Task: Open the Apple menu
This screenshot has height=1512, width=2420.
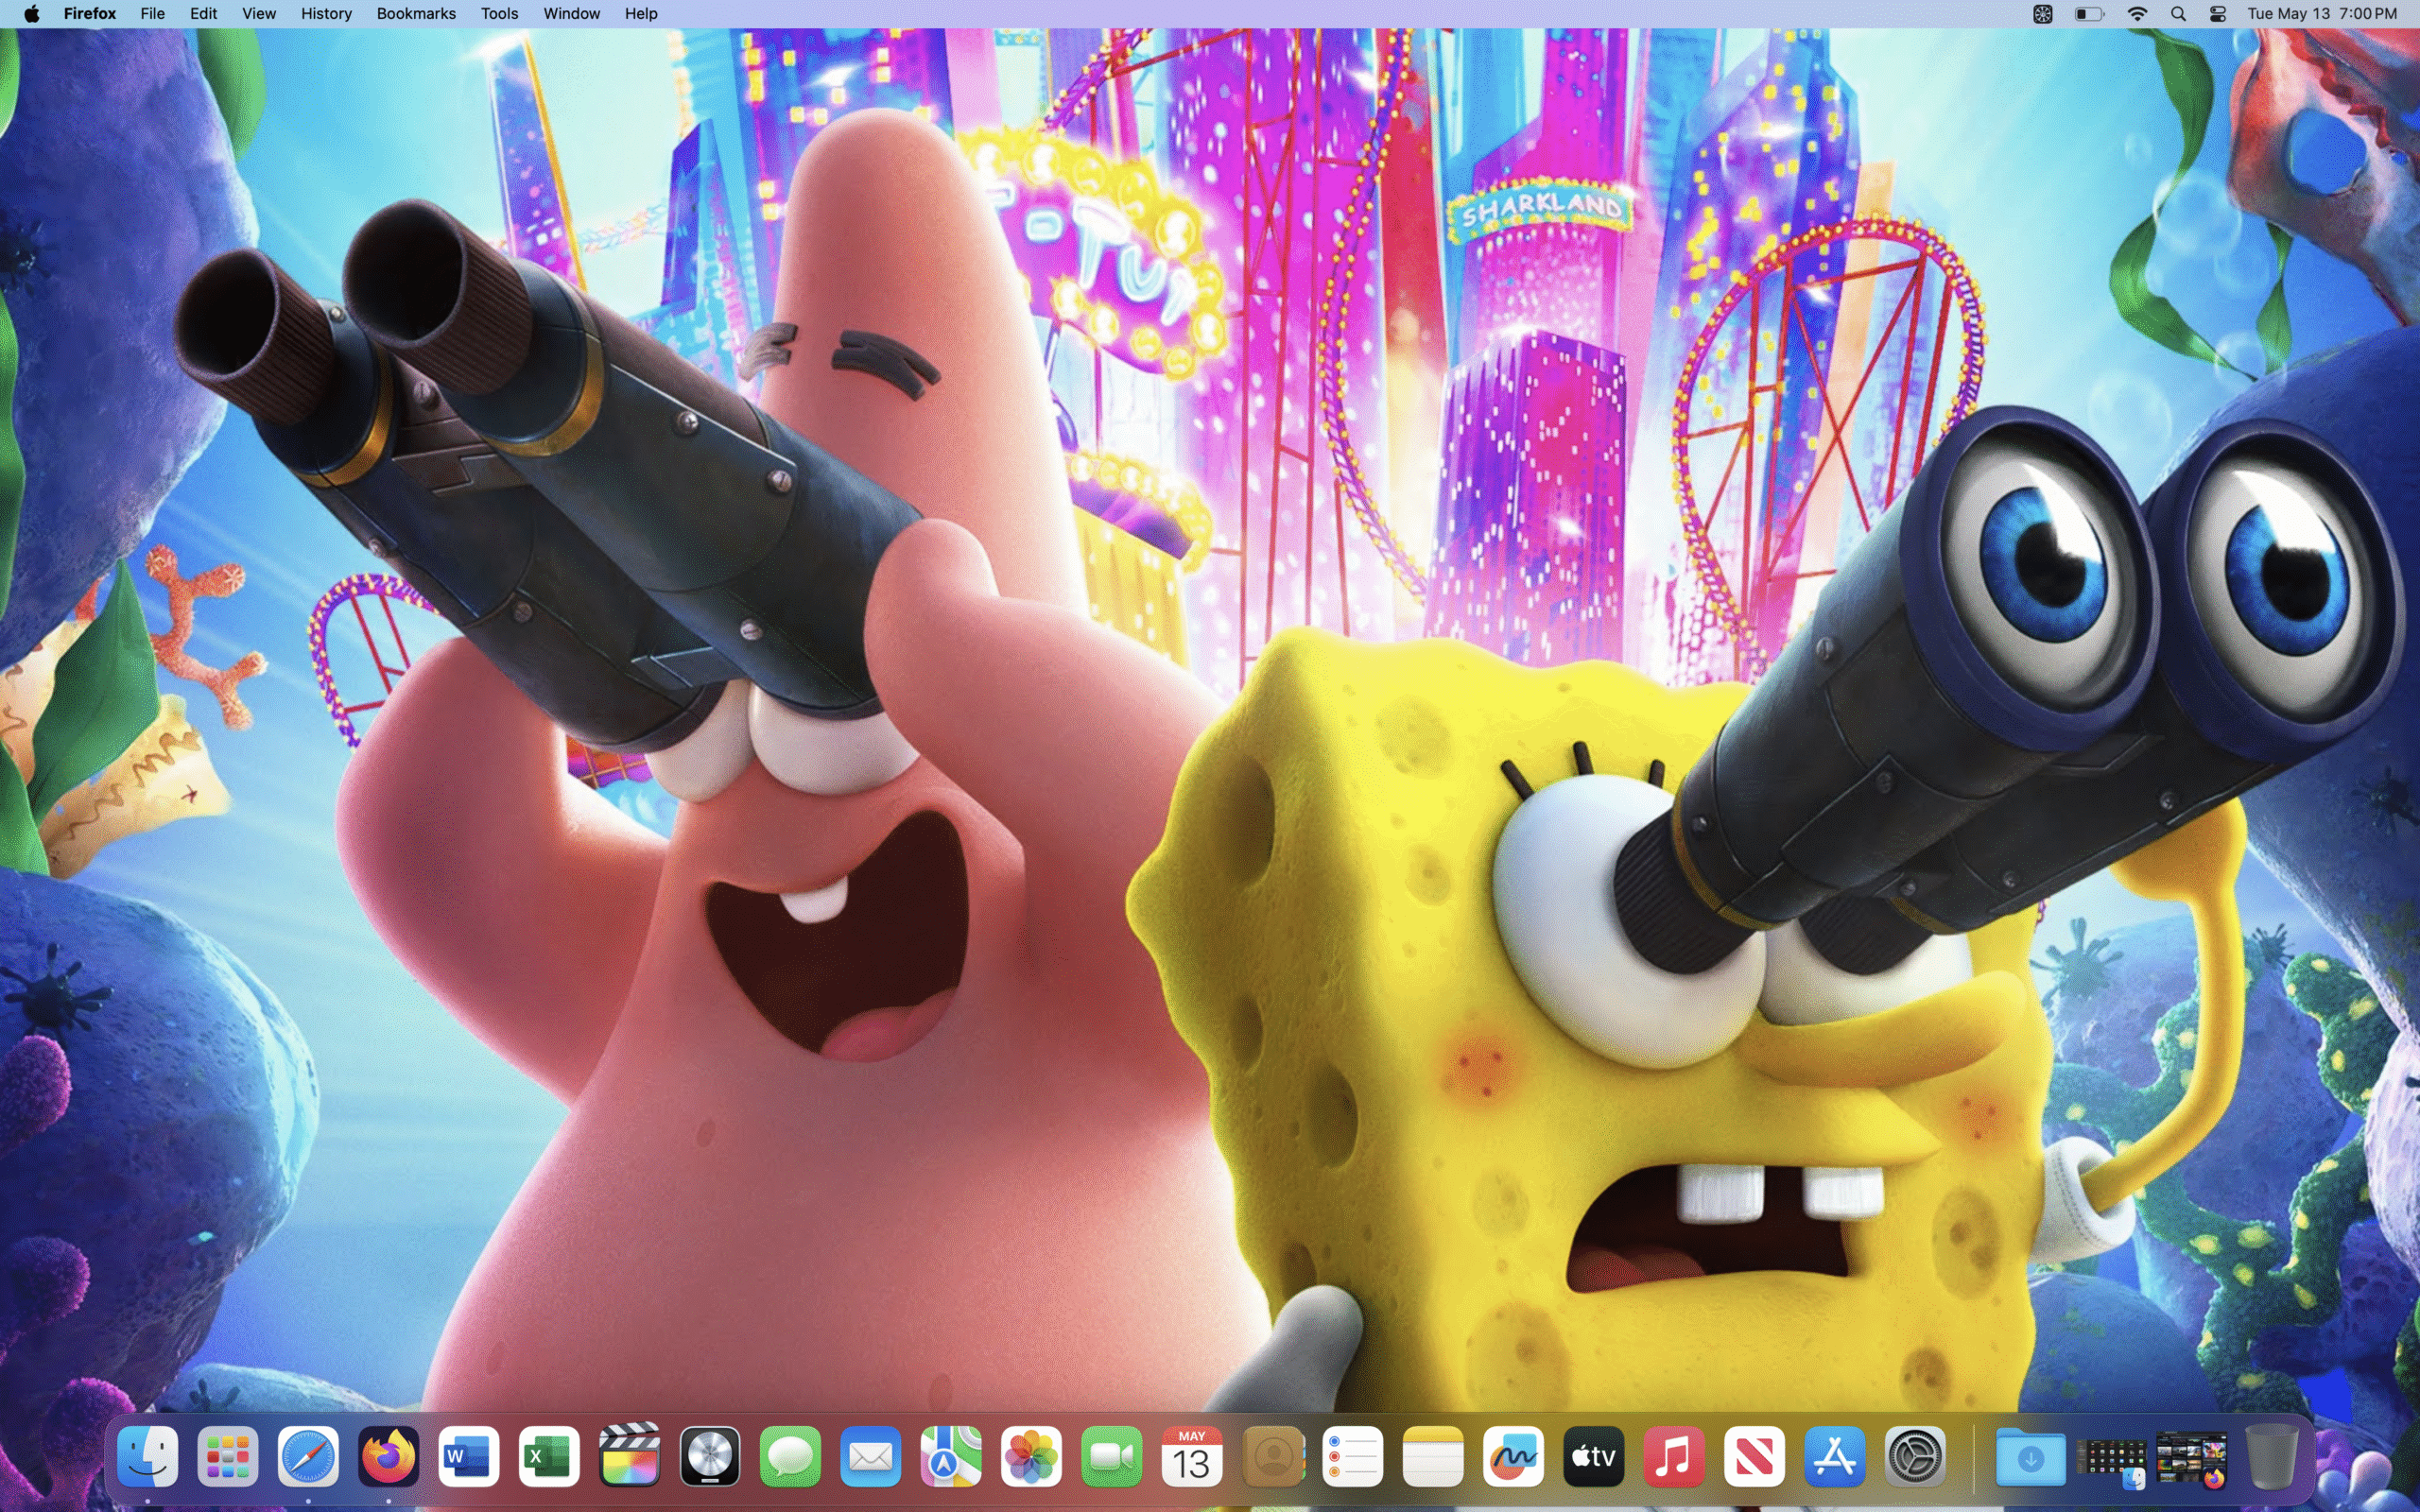Action: click(31, 14)
